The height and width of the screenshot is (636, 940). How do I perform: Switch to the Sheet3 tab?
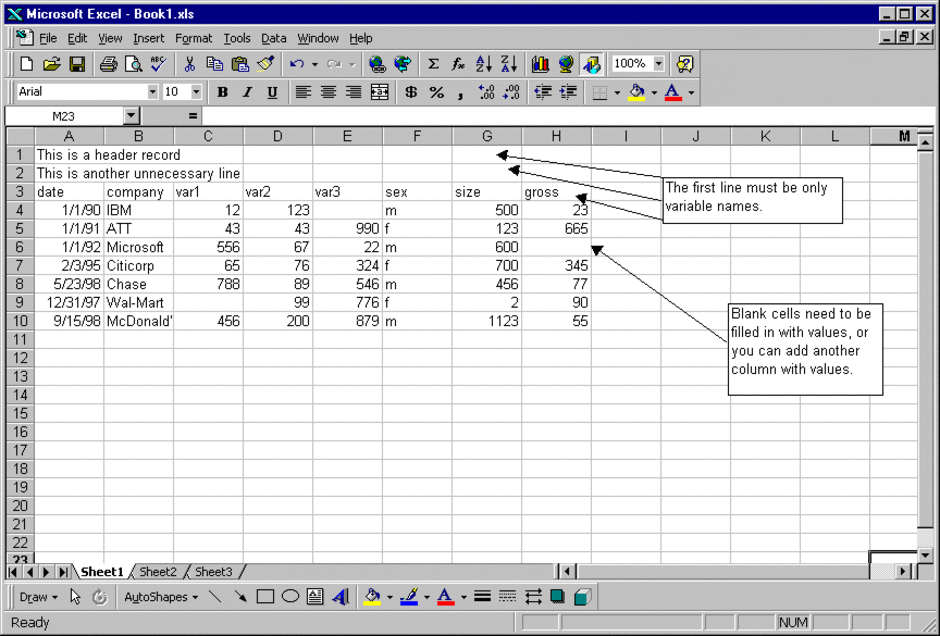pos(213,572)
